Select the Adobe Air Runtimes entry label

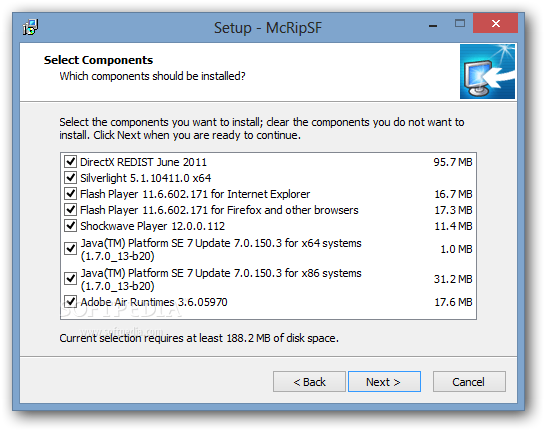point(154,302)
